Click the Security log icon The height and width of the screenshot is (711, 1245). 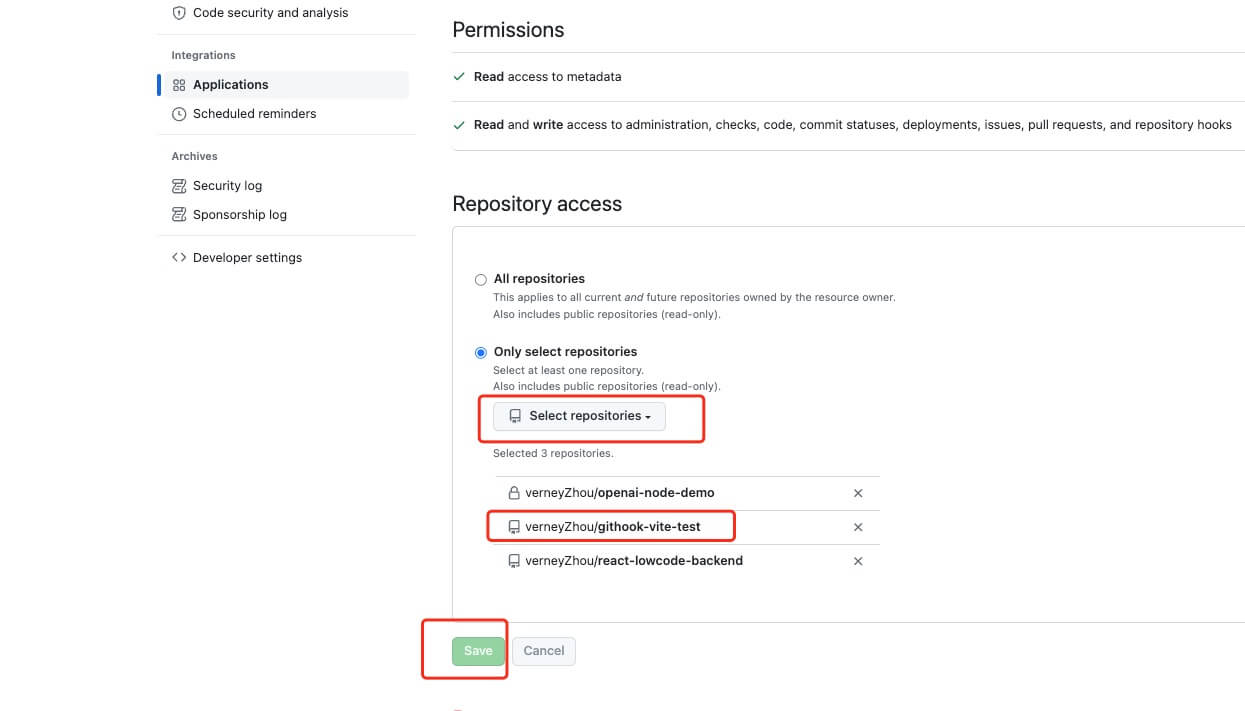pyautogui.click(x=179, y=186)
